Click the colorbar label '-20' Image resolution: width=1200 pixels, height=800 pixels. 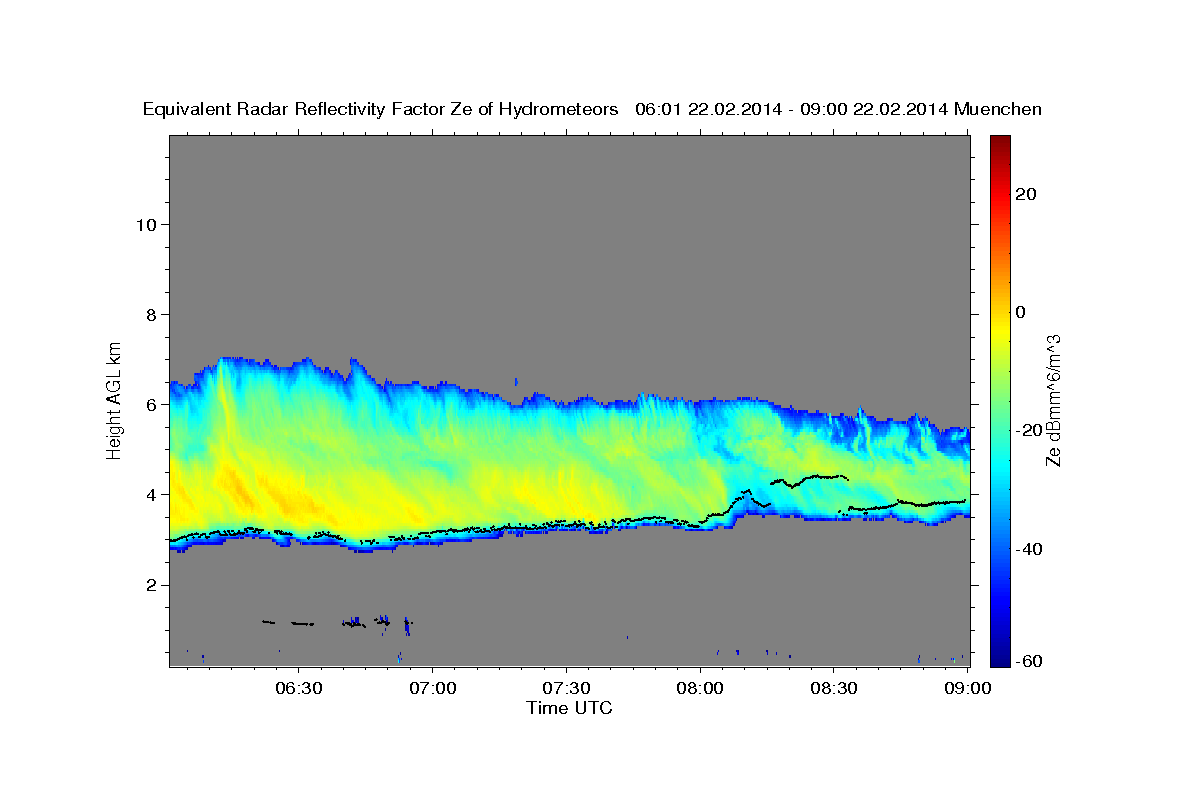(1029, 430)
